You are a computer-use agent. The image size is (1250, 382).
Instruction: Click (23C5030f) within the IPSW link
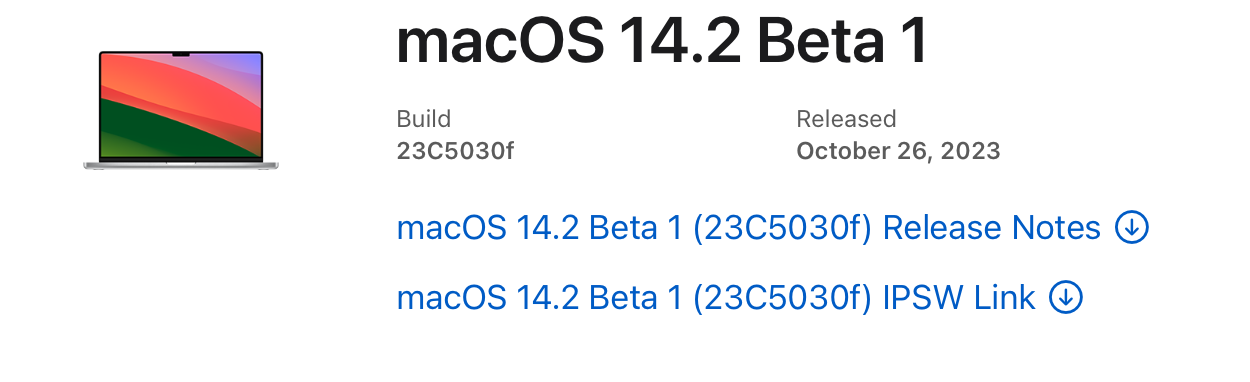tap(783, 297)
